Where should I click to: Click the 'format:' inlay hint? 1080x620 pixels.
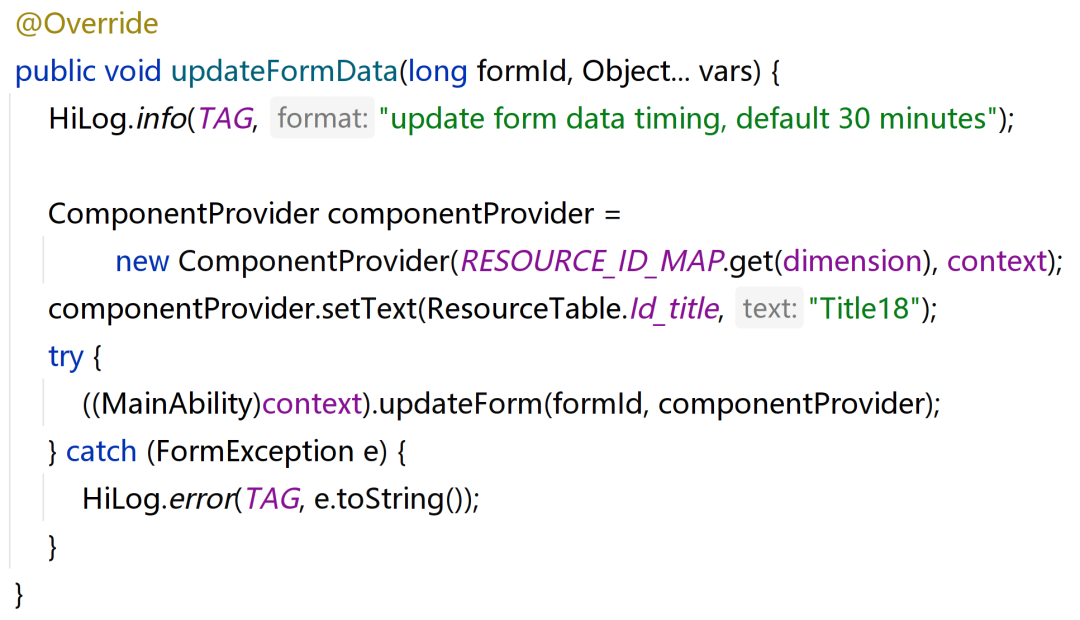pos(322,120)
